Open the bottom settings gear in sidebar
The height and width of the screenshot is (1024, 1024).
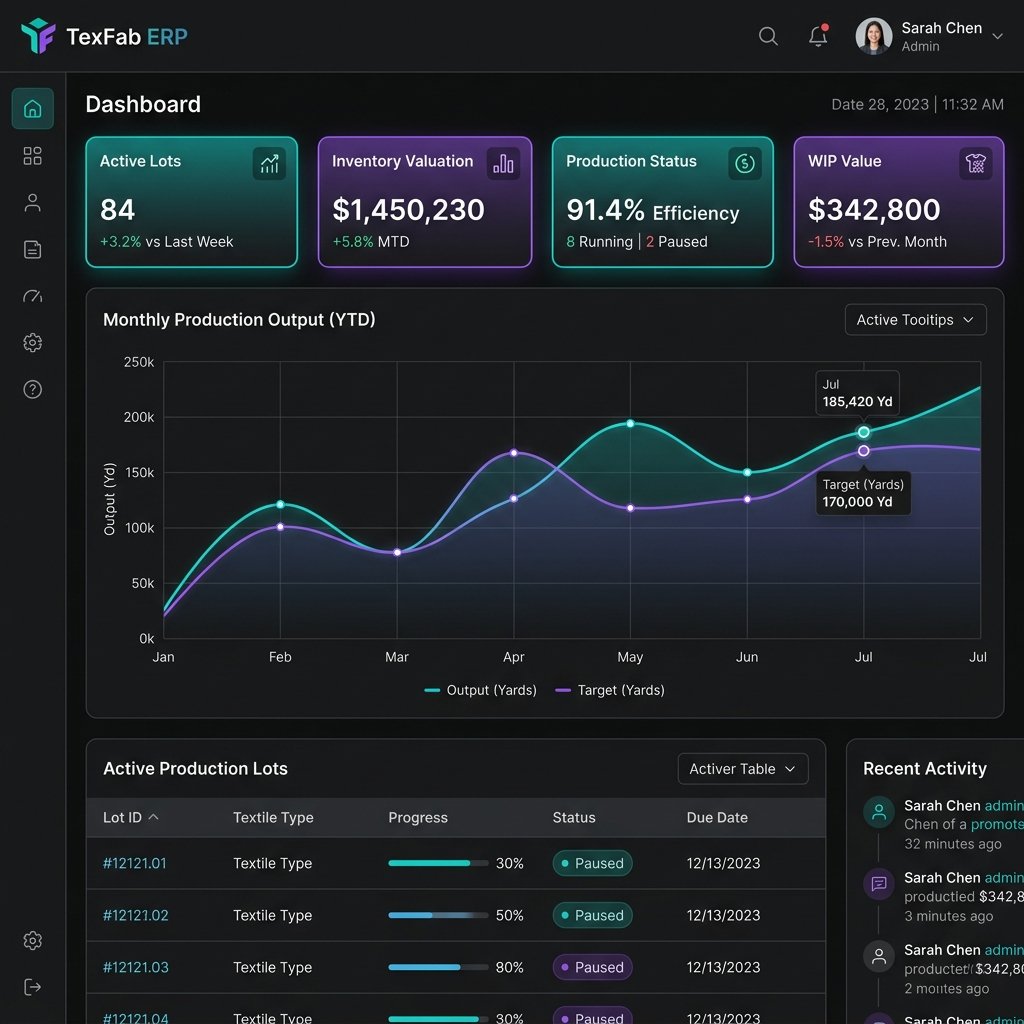33,940
